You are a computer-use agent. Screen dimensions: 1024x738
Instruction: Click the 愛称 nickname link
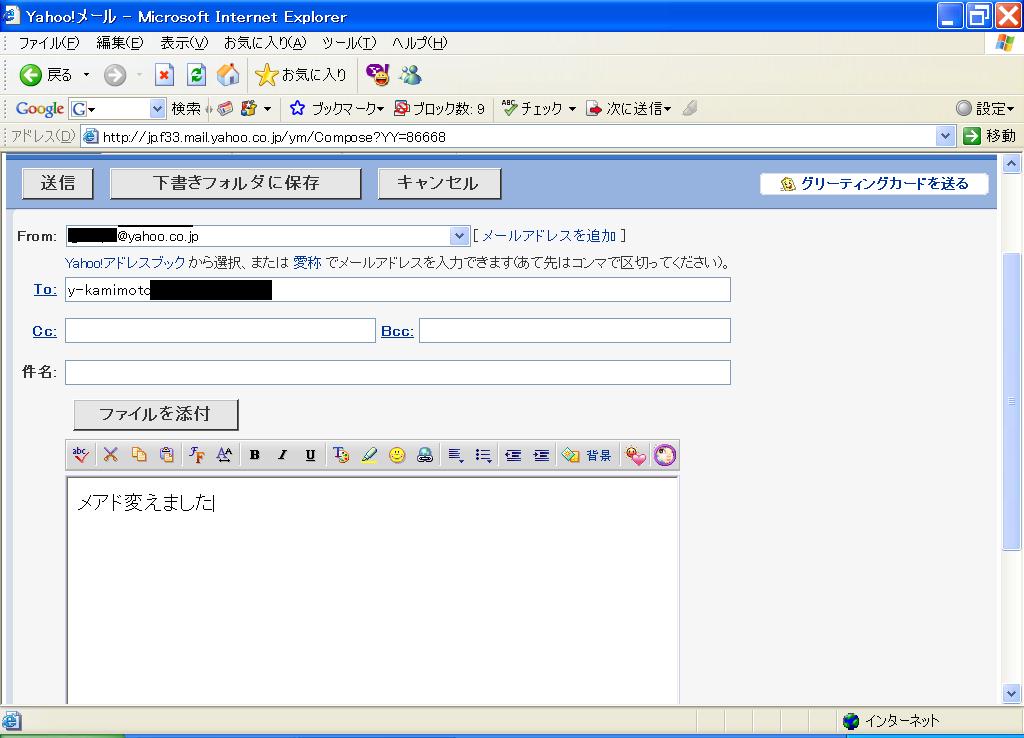tap(307, 263)
